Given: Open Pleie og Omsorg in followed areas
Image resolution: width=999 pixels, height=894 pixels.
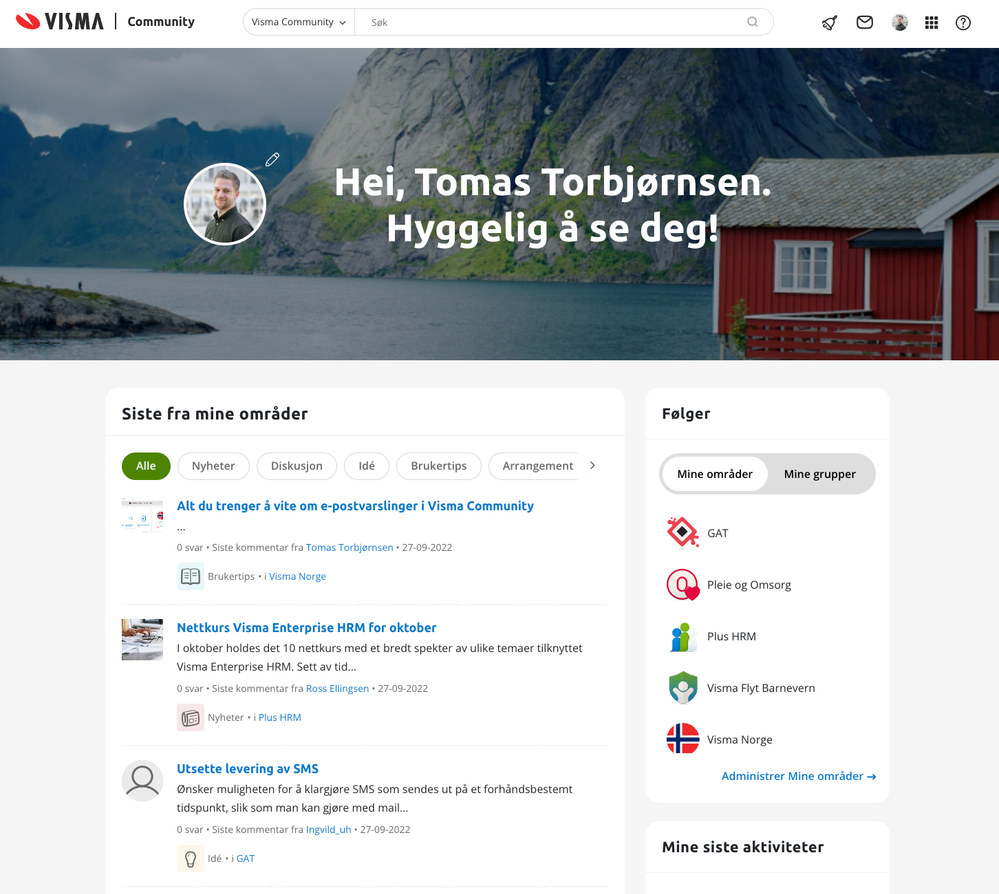Looking at the screenshot, I should 749,585.
